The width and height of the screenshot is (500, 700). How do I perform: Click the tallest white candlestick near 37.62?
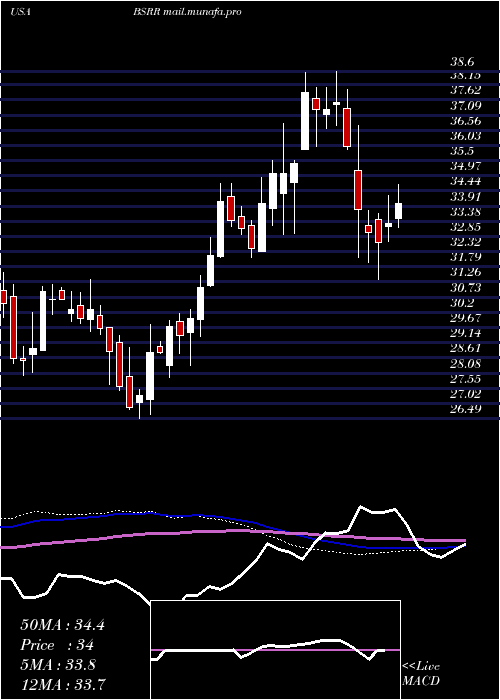pos(305,121)
